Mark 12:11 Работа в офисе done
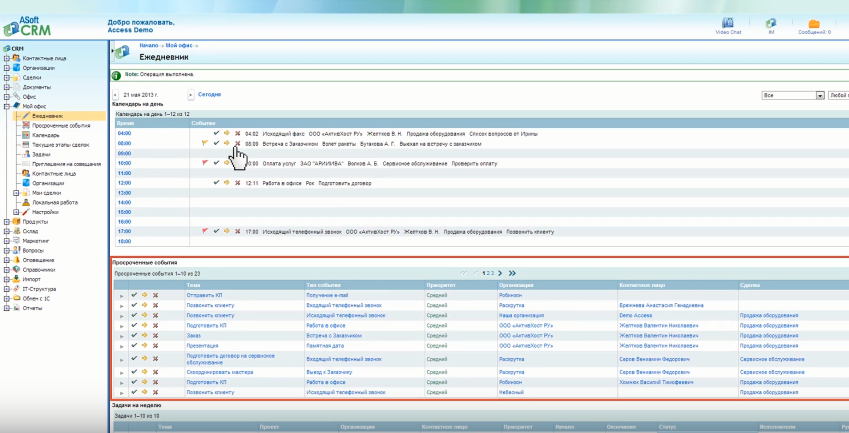The image size is (849, 433). click(x=217, y=183)
